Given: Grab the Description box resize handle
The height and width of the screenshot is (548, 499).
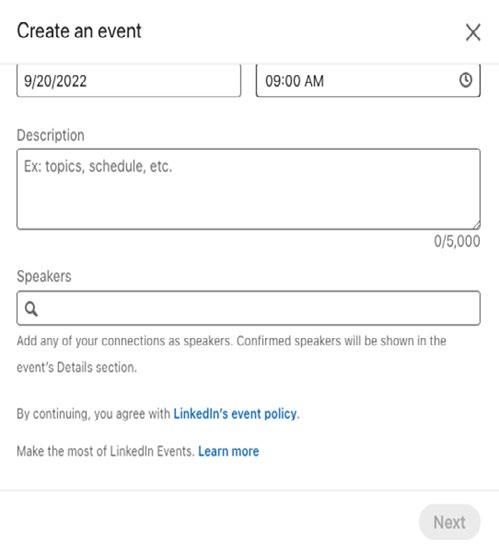Looking at the screenshot, I should [x=477, y=225].
